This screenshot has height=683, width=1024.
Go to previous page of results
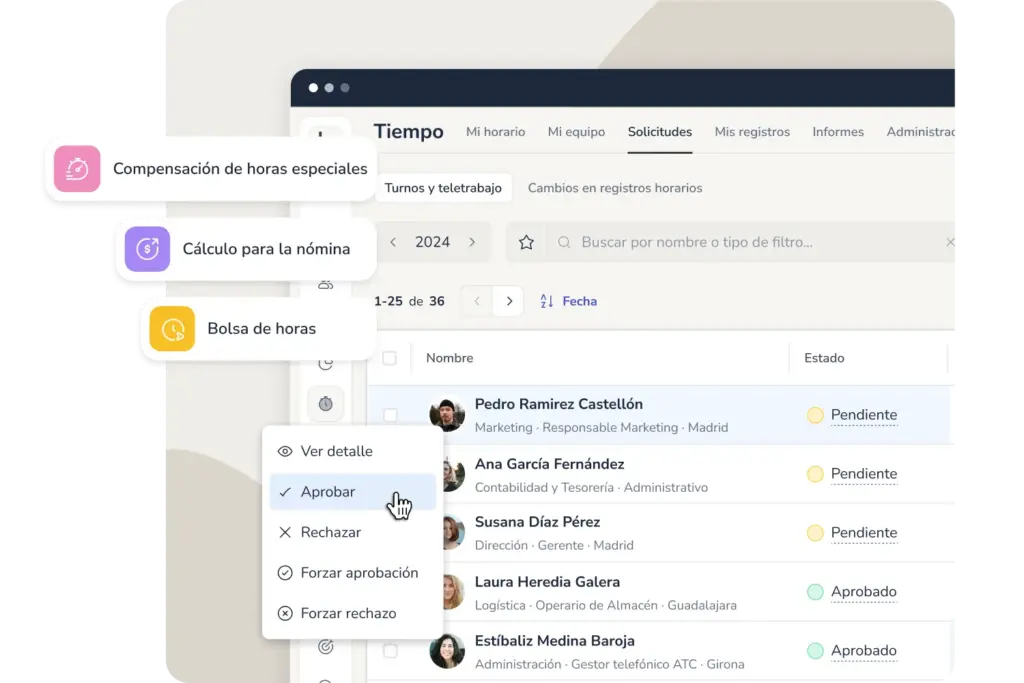click(477, 301)
